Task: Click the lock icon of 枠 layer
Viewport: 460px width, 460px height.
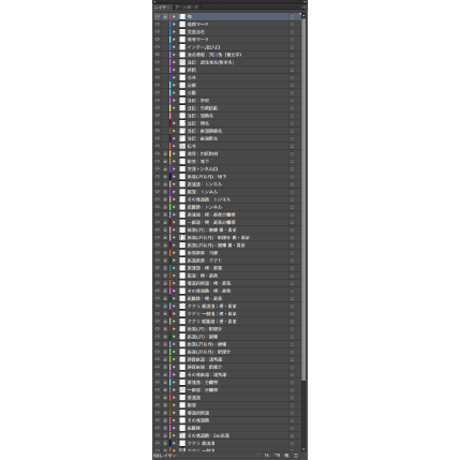Action: coord(165,16)
